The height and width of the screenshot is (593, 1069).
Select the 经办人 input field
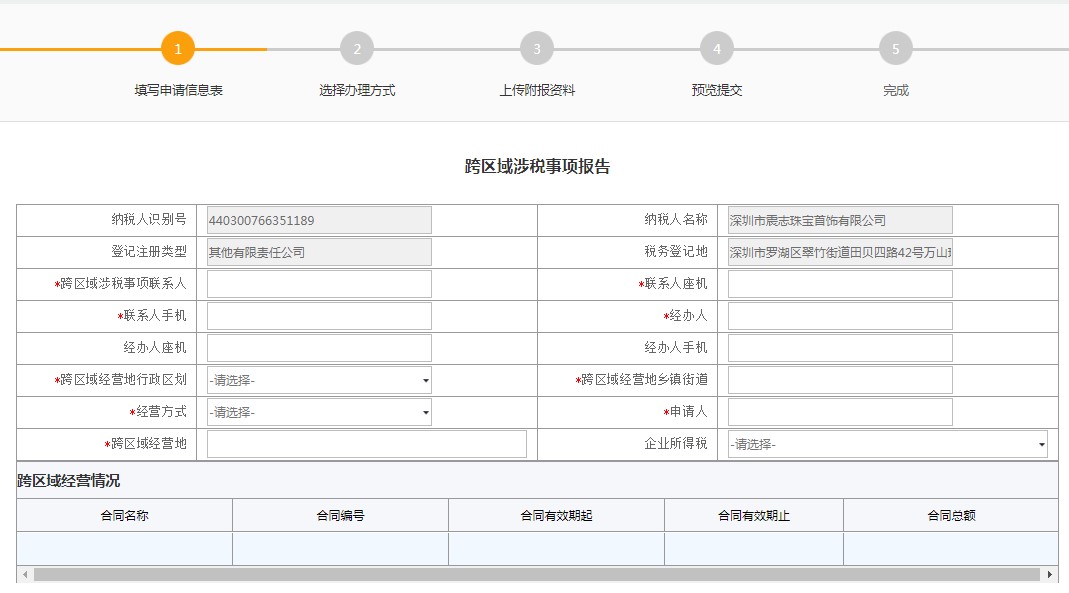(x=840, y=316)
